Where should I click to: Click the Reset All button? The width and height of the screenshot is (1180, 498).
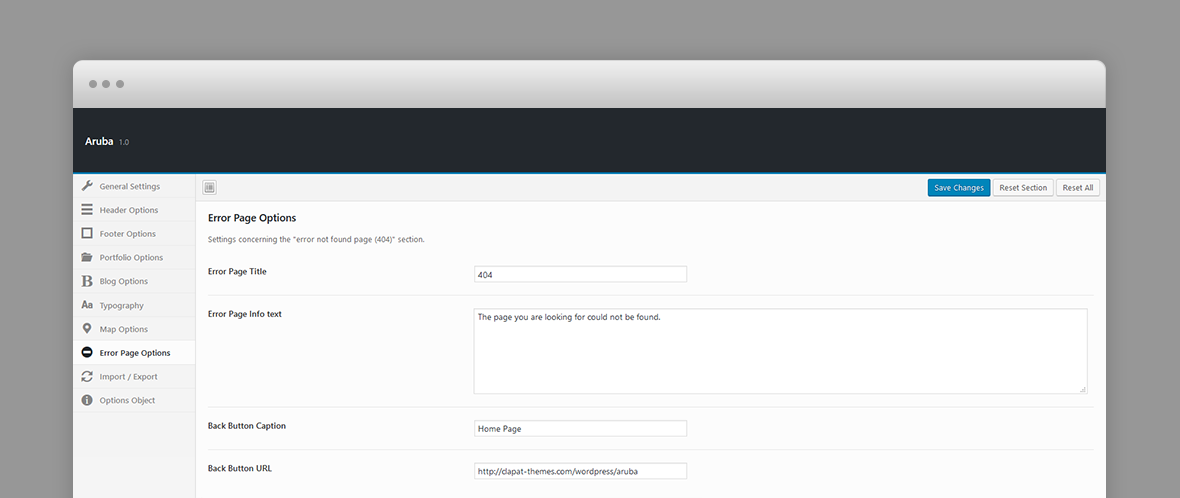pyautogui.click(x=1078, y=187)
